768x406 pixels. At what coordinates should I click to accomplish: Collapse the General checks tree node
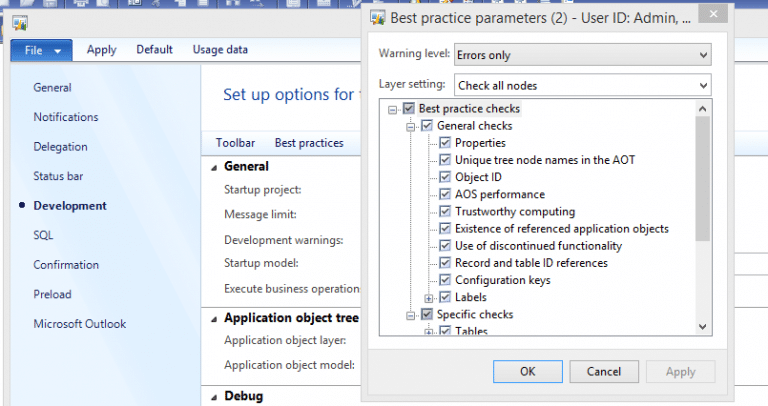410,126
